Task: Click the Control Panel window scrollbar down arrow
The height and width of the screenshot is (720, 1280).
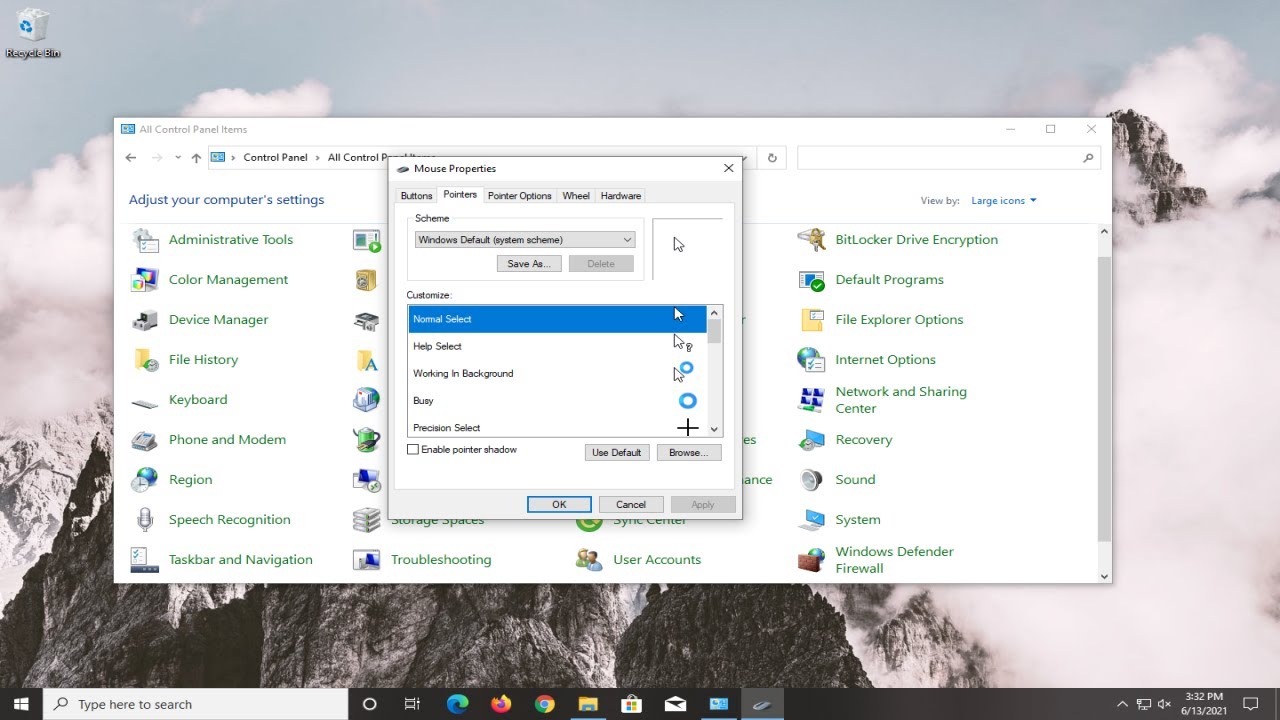Action: (x=1104, y=576)
